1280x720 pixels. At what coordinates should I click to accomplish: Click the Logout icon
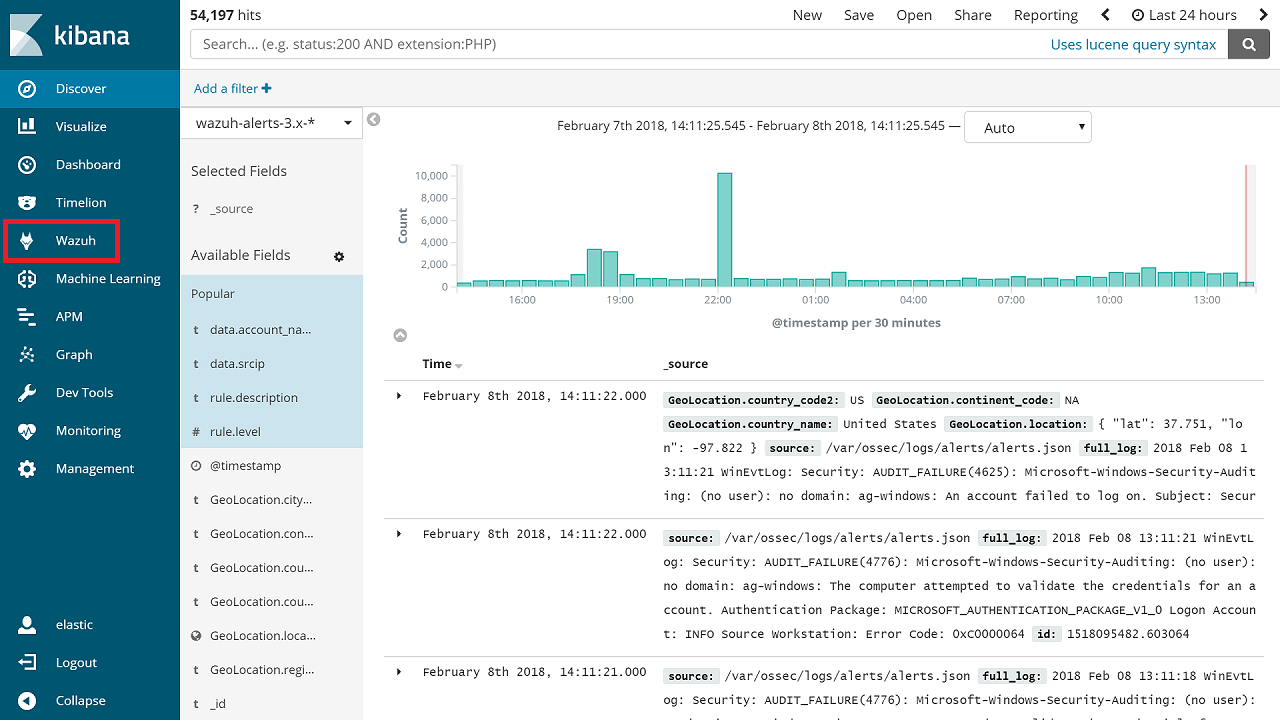(27, 663)
